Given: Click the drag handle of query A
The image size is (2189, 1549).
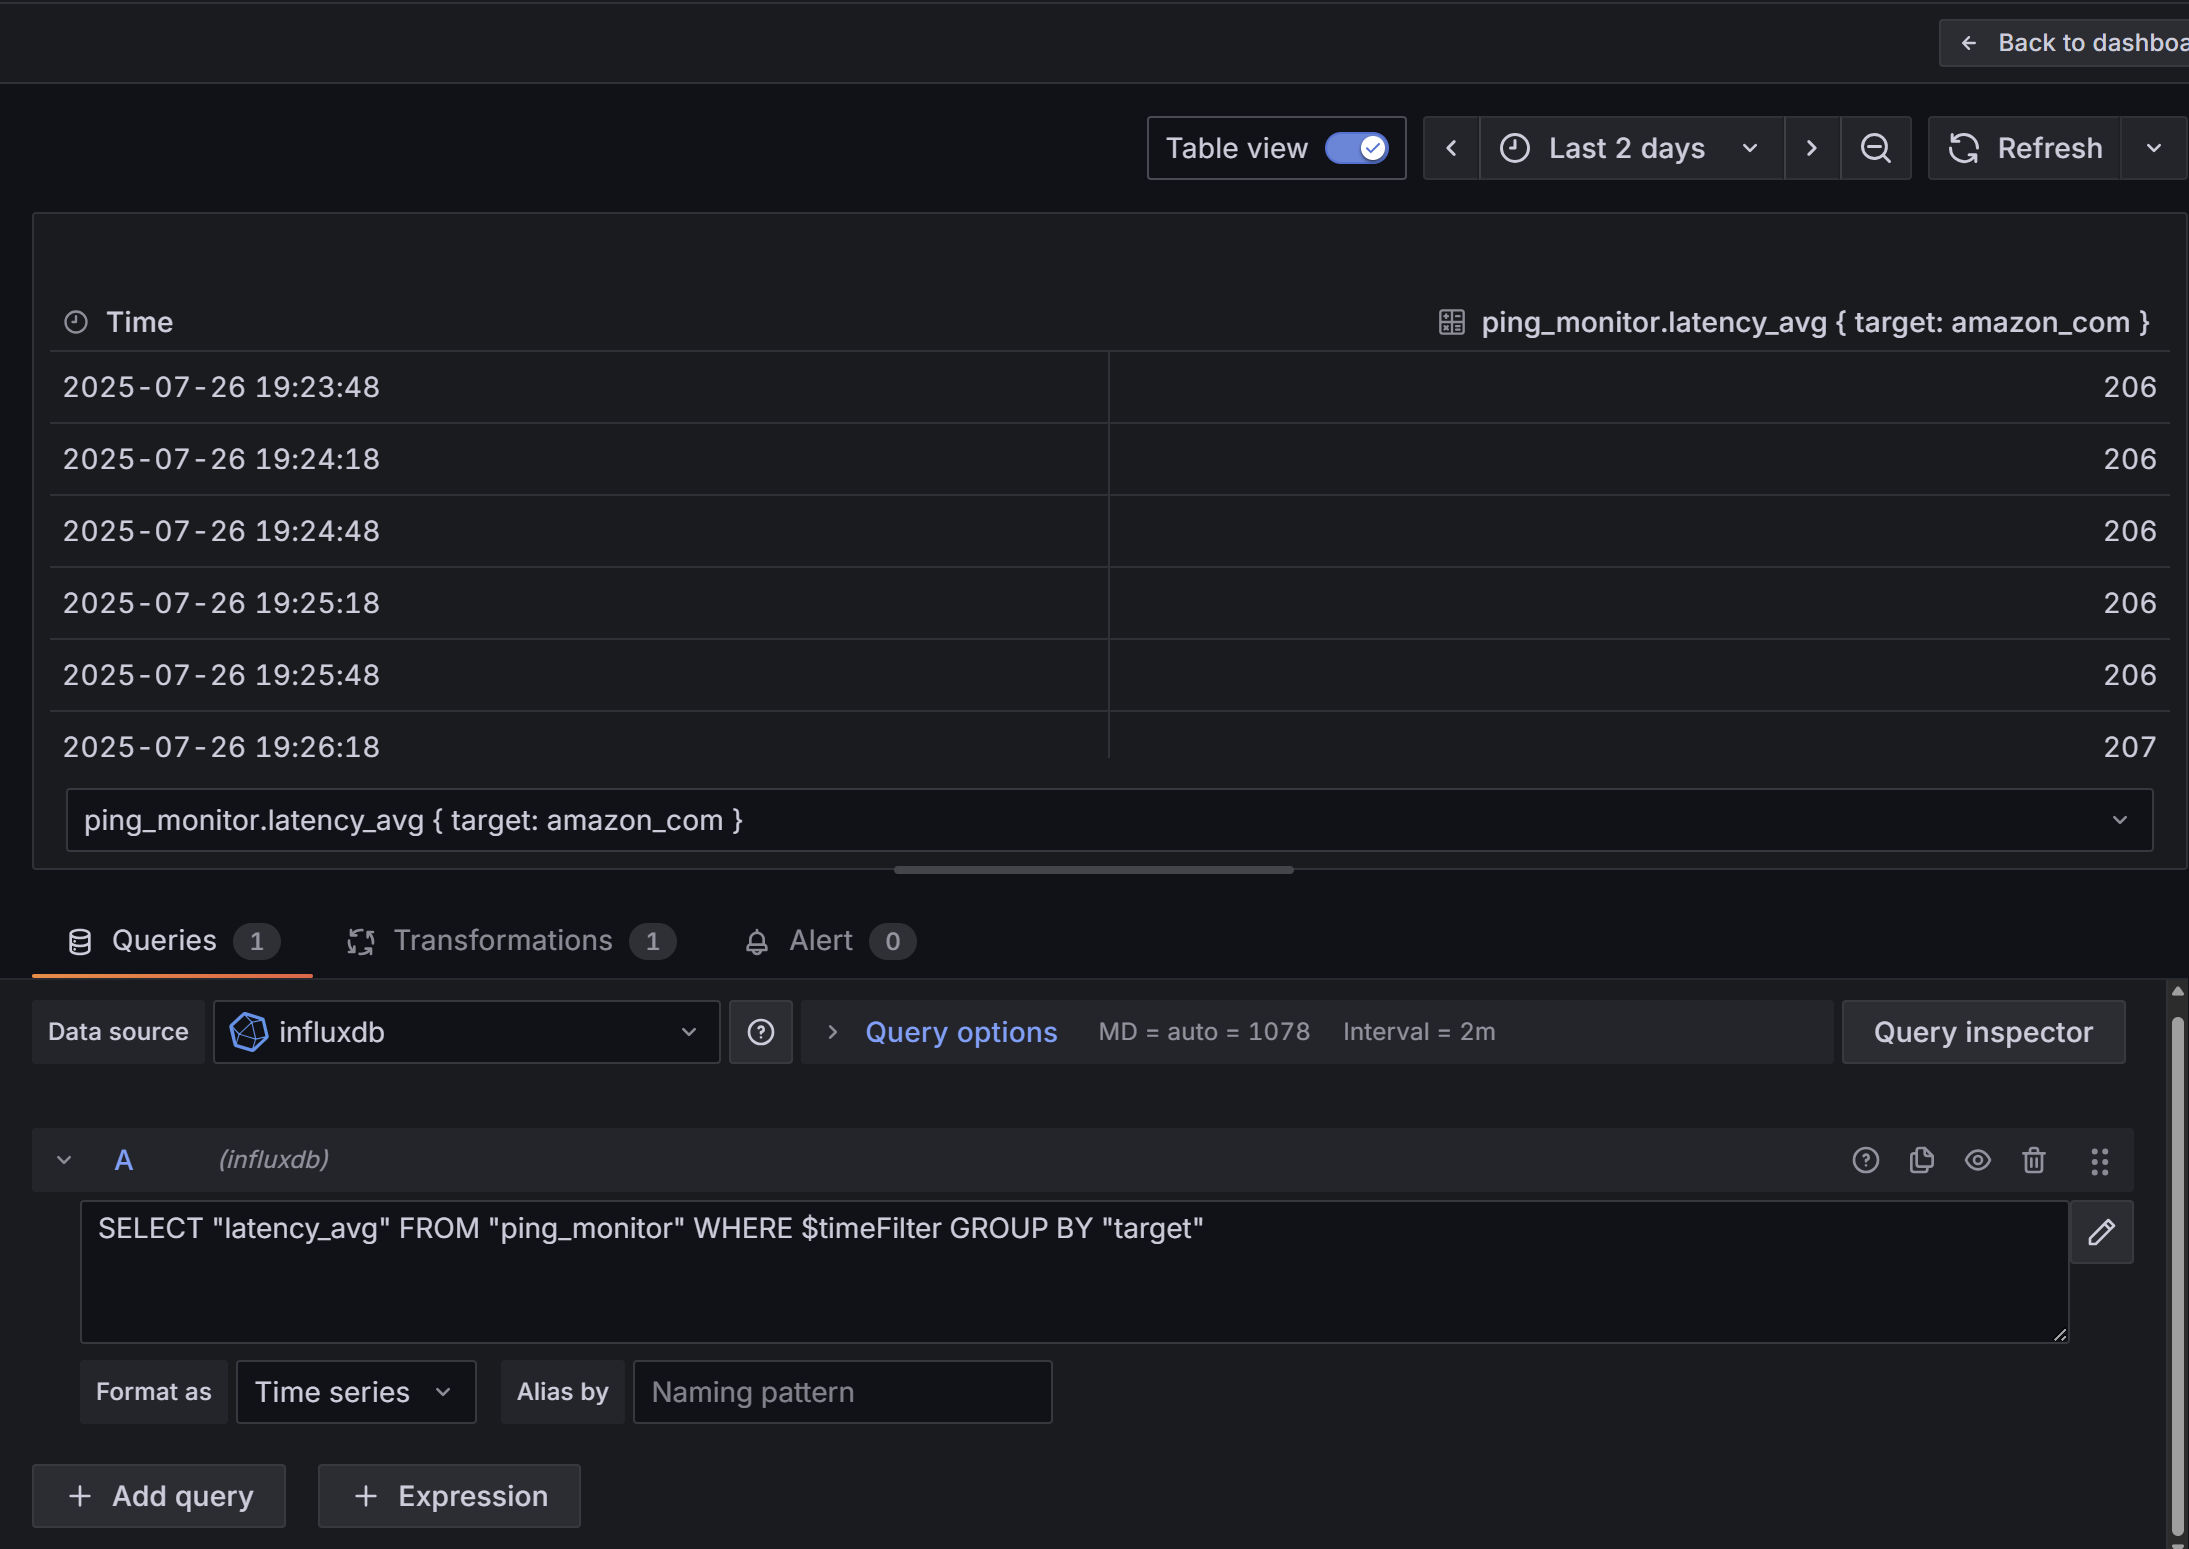Looking at the screenshot, I should click(2099, 1160).
